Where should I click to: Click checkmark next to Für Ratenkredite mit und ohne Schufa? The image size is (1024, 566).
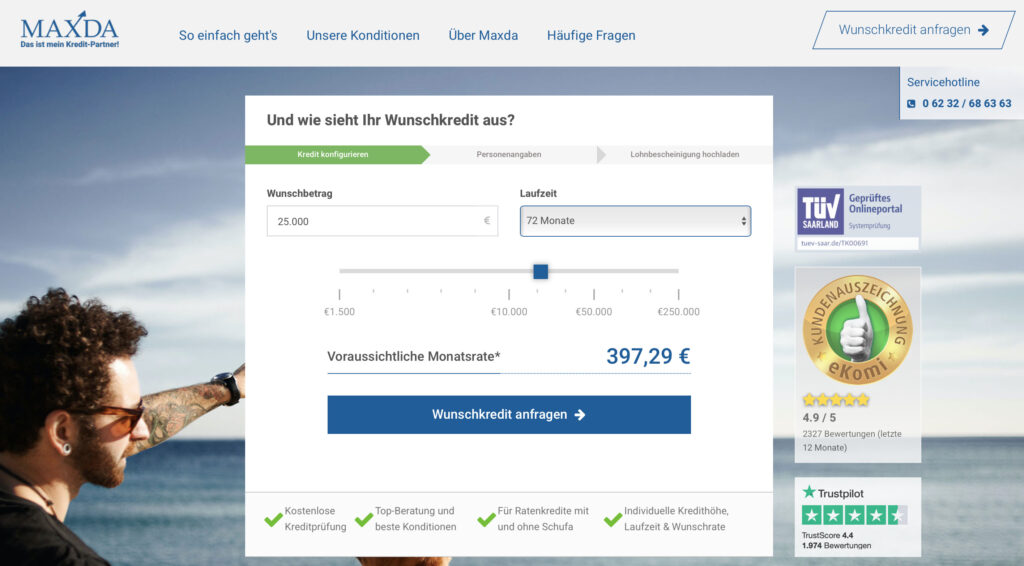487,520
